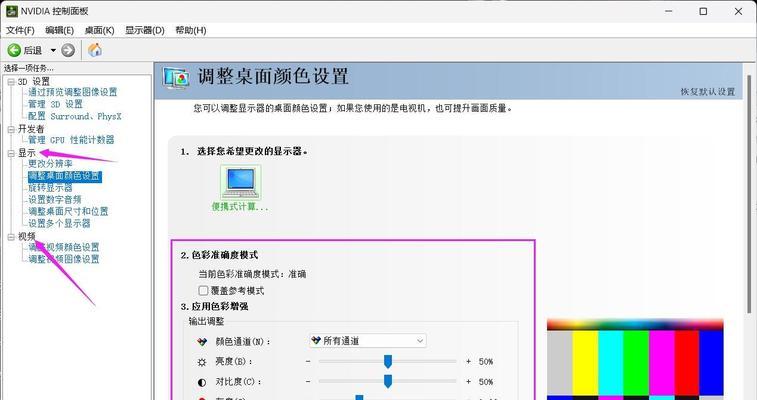
Task: Click the 当前色彩准确度模式: 准确 text
Action: click(252, 274)
